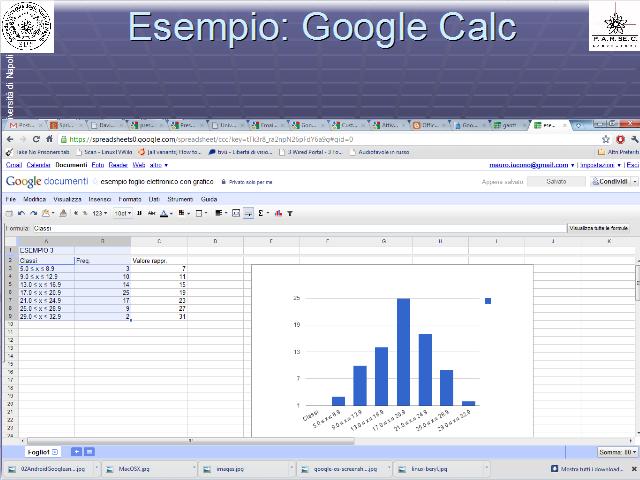Screen dimensions: 640x480
Task: Go to the browser home icon
Action: click(49, 139)
